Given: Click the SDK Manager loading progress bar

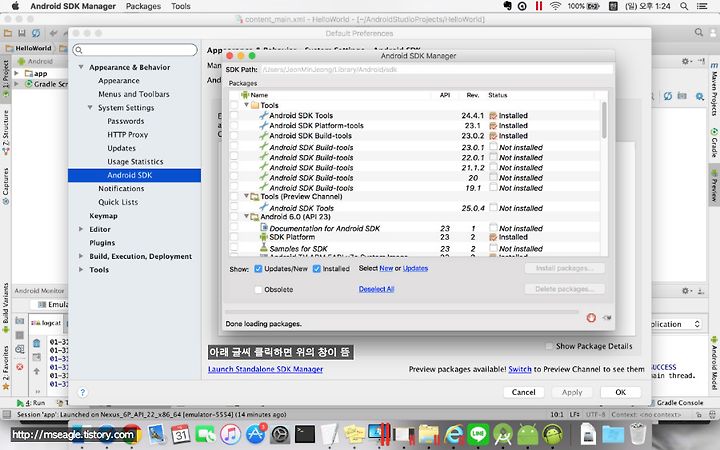Looking at the screenshot, I should pos(402,312).
